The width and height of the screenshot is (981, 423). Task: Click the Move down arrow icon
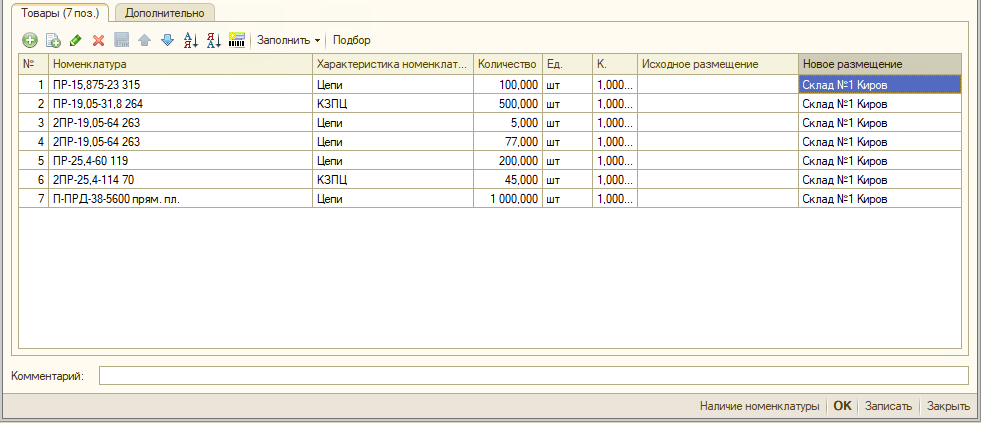pyautogui.click(x=166, y=40)
